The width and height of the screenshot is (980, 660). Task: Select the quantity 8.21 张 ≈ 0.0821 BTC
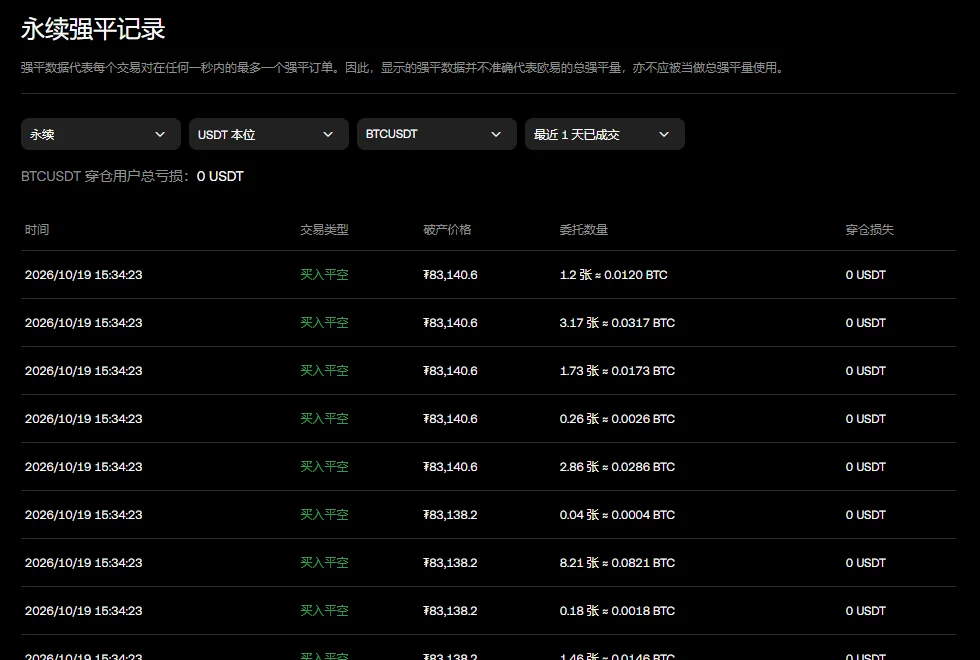pyautogui.click(x=618, y=563)
